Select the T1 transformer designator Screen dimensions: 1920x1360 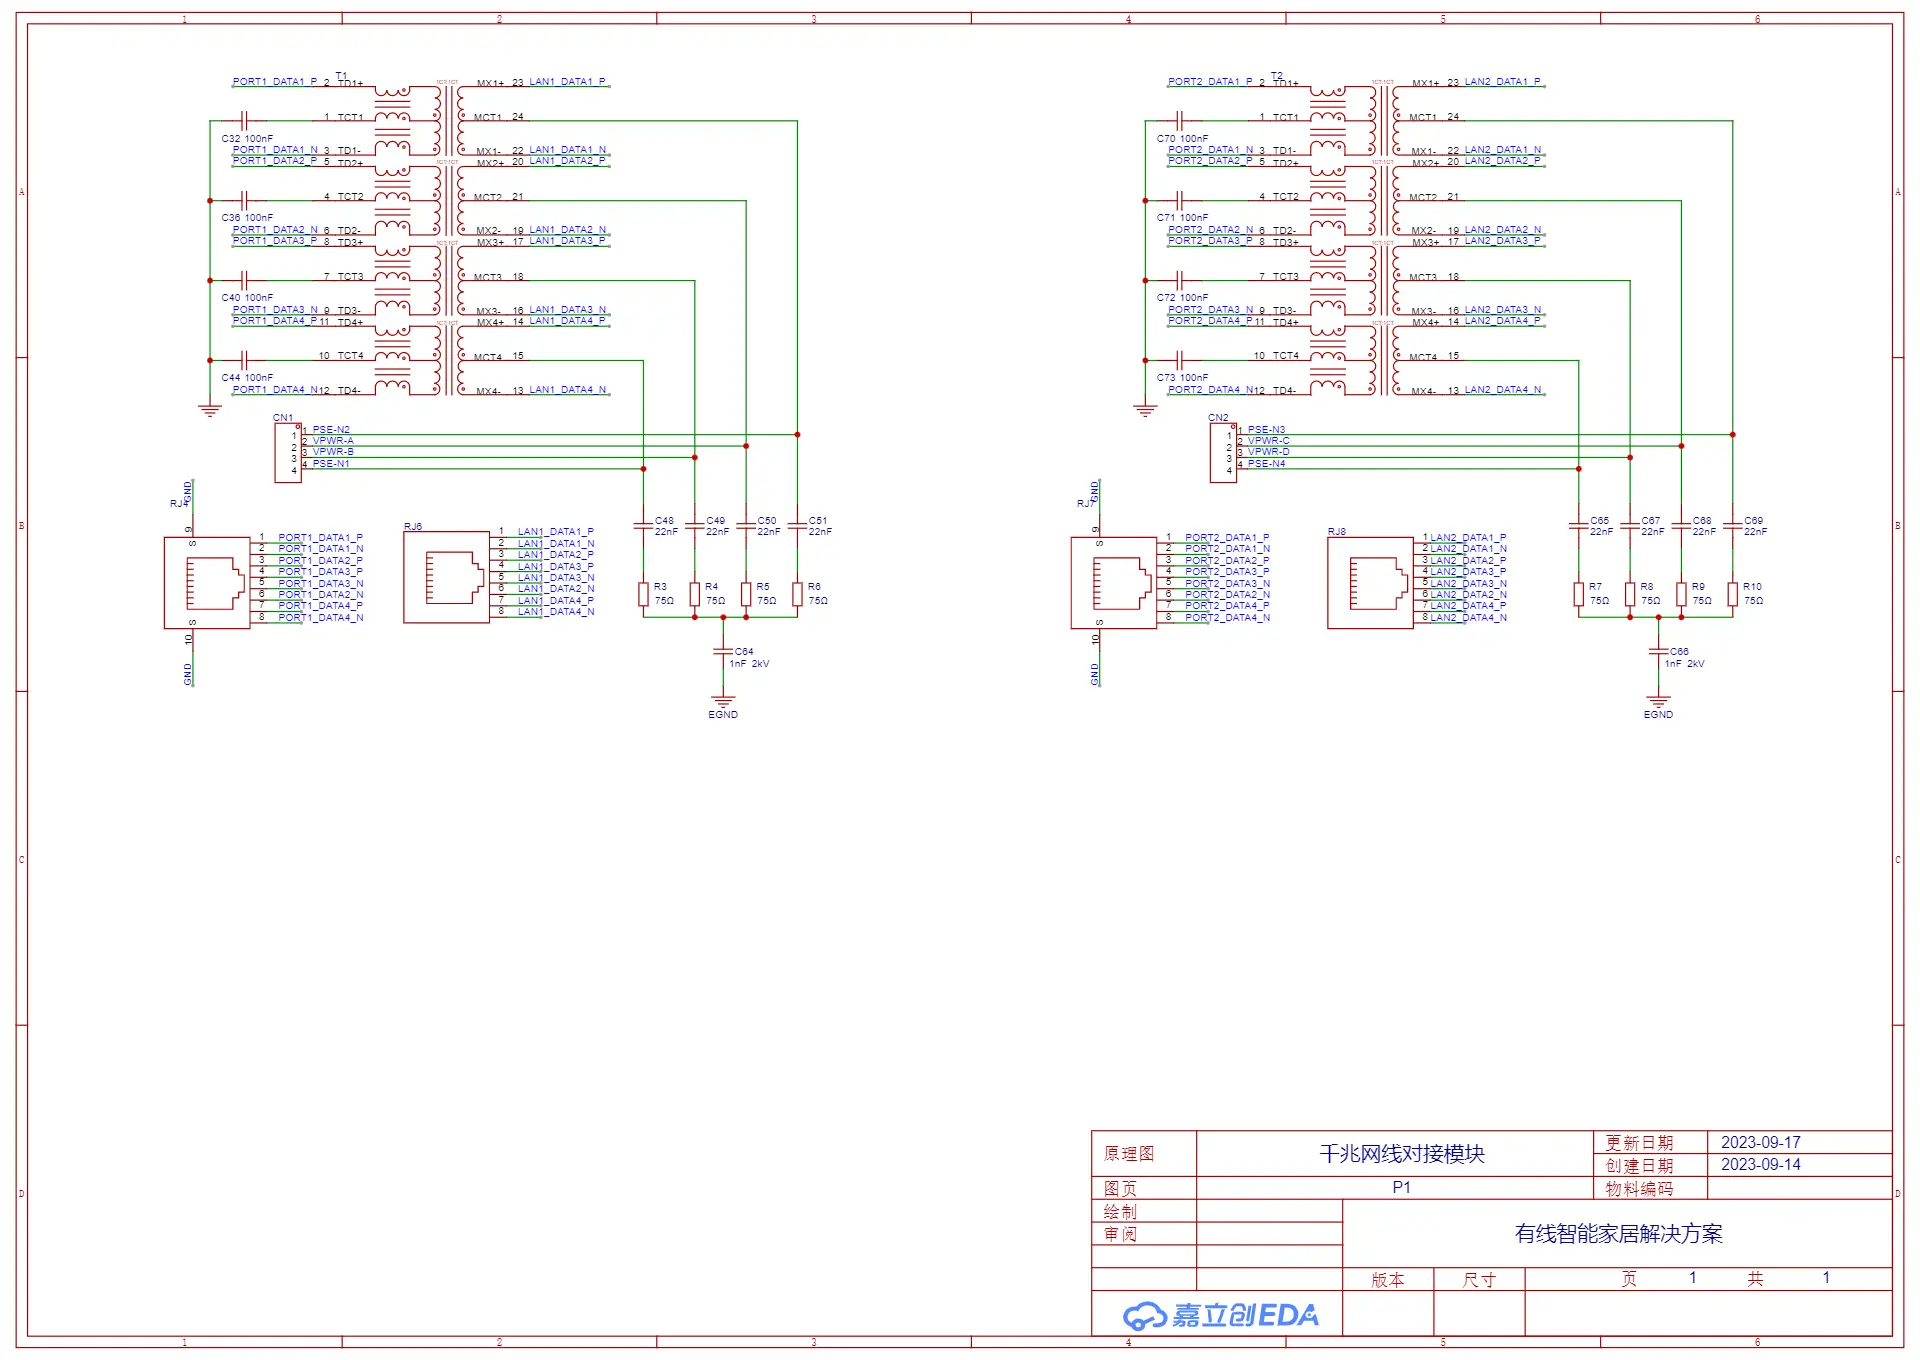[x=342, y=76]
